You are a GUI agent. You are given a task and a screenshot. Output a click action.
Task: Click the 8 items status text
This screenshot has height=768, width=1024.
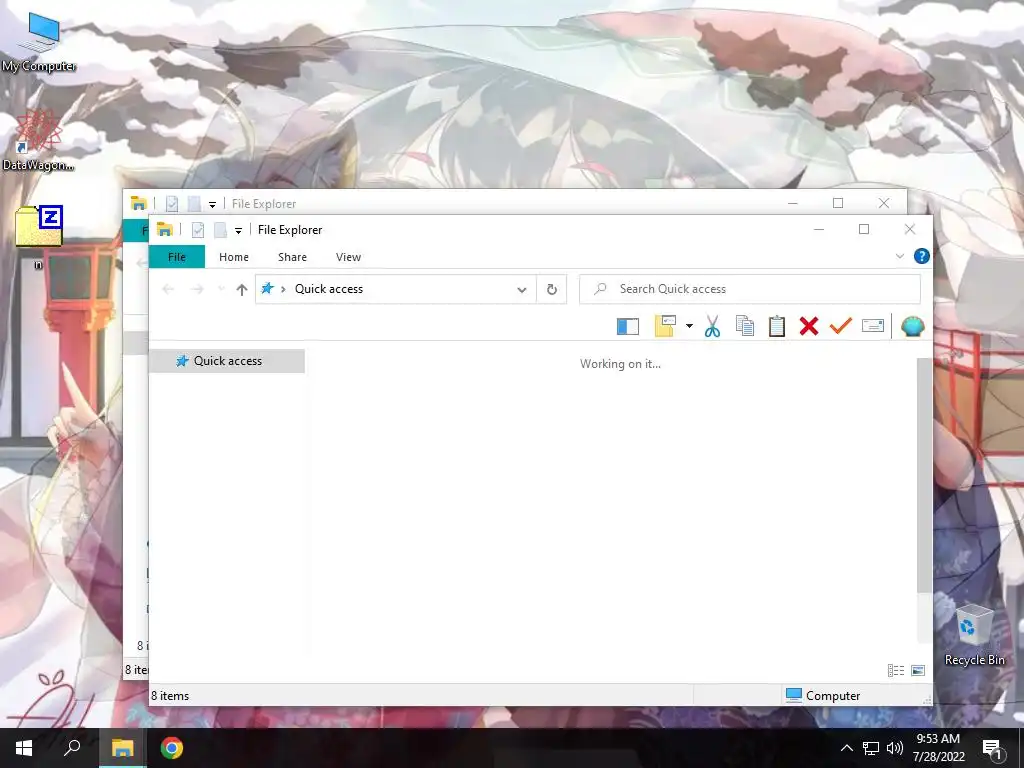[x=170, y=696]
